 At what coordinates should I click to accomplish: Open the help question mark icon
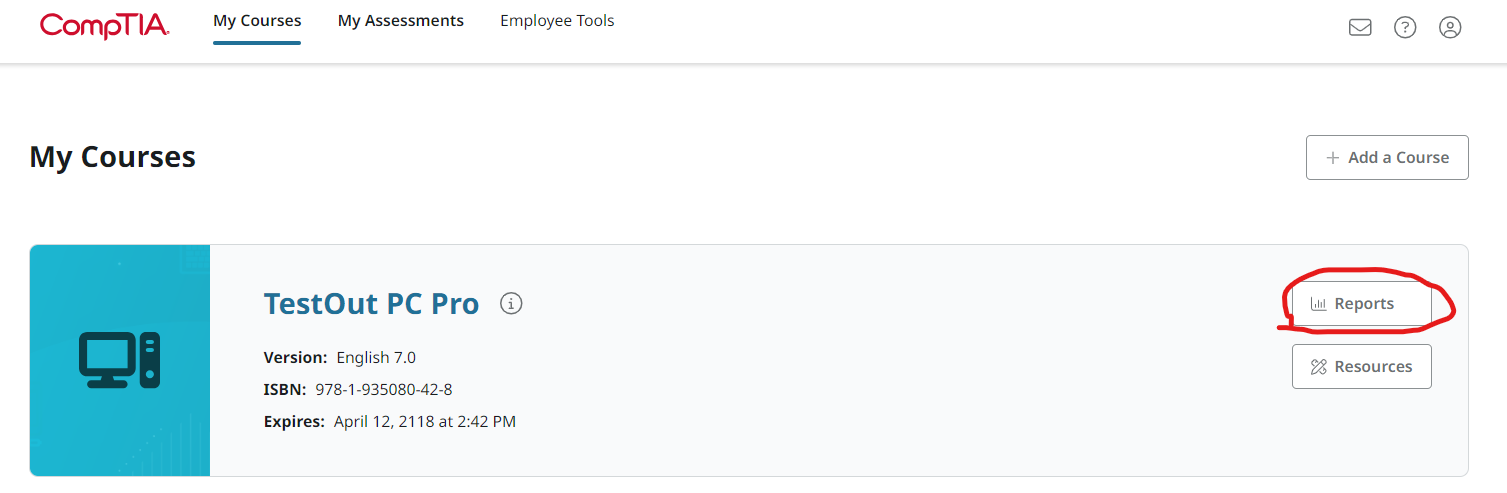[x=1405, y=28]
